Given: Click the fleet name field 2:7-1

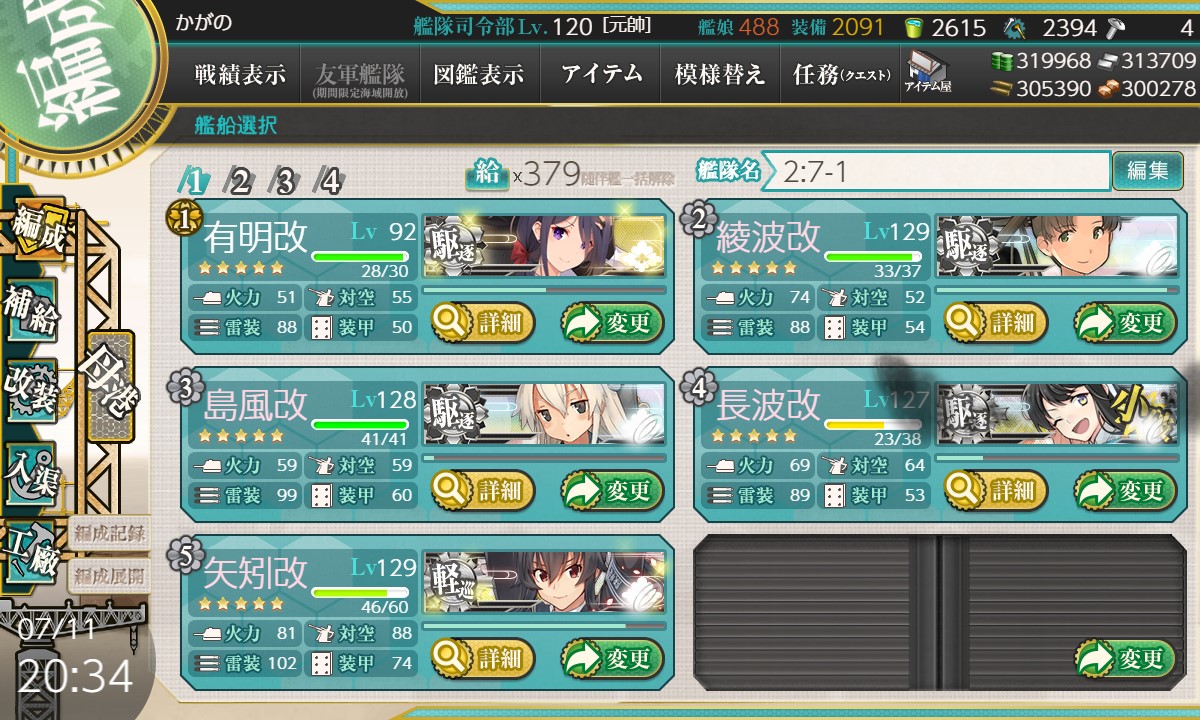Looking at the screenshot, I should [945, 171].
